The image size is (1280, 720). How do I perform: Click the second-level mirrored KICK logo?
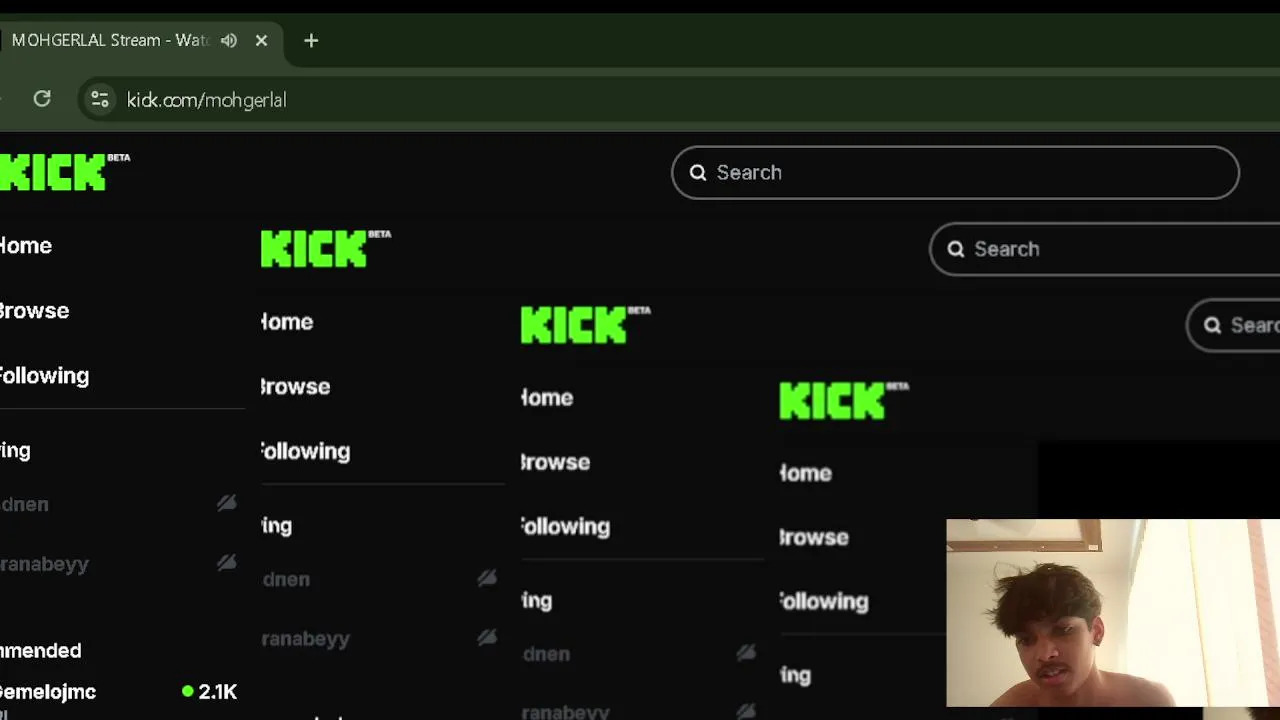326,248
